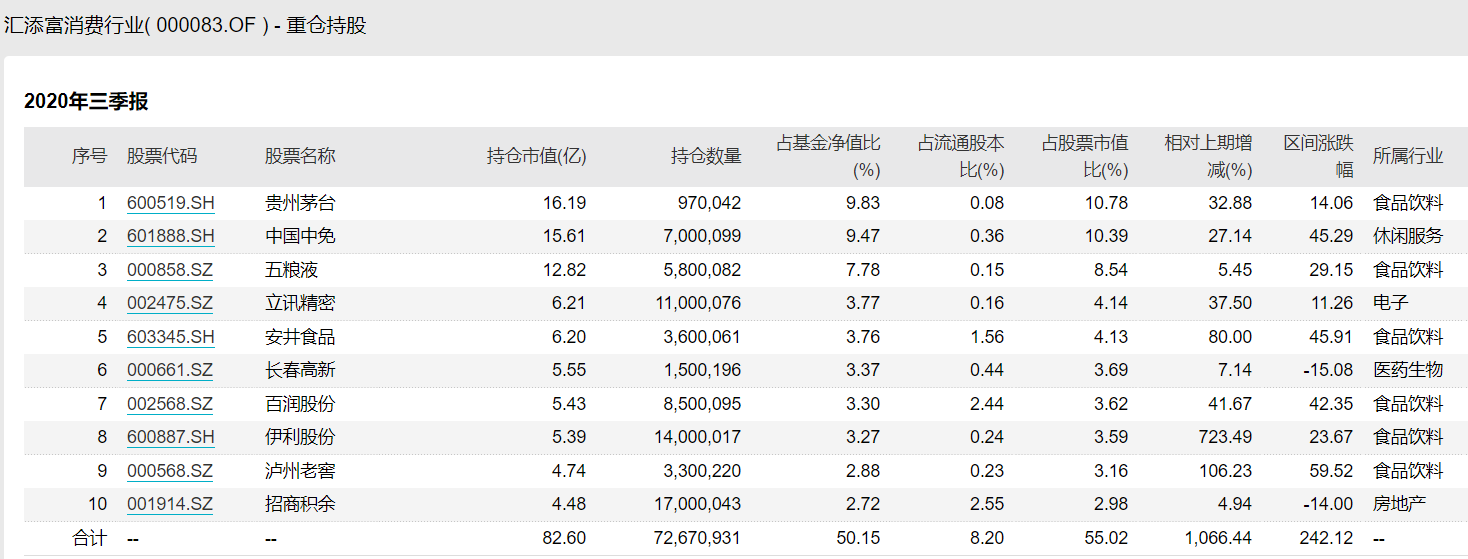The width and height of the screenshot is (1468, 559).
Task: Click the 2020年三季报 section heading
Action: pyautogui.click(x=86, y=101)
